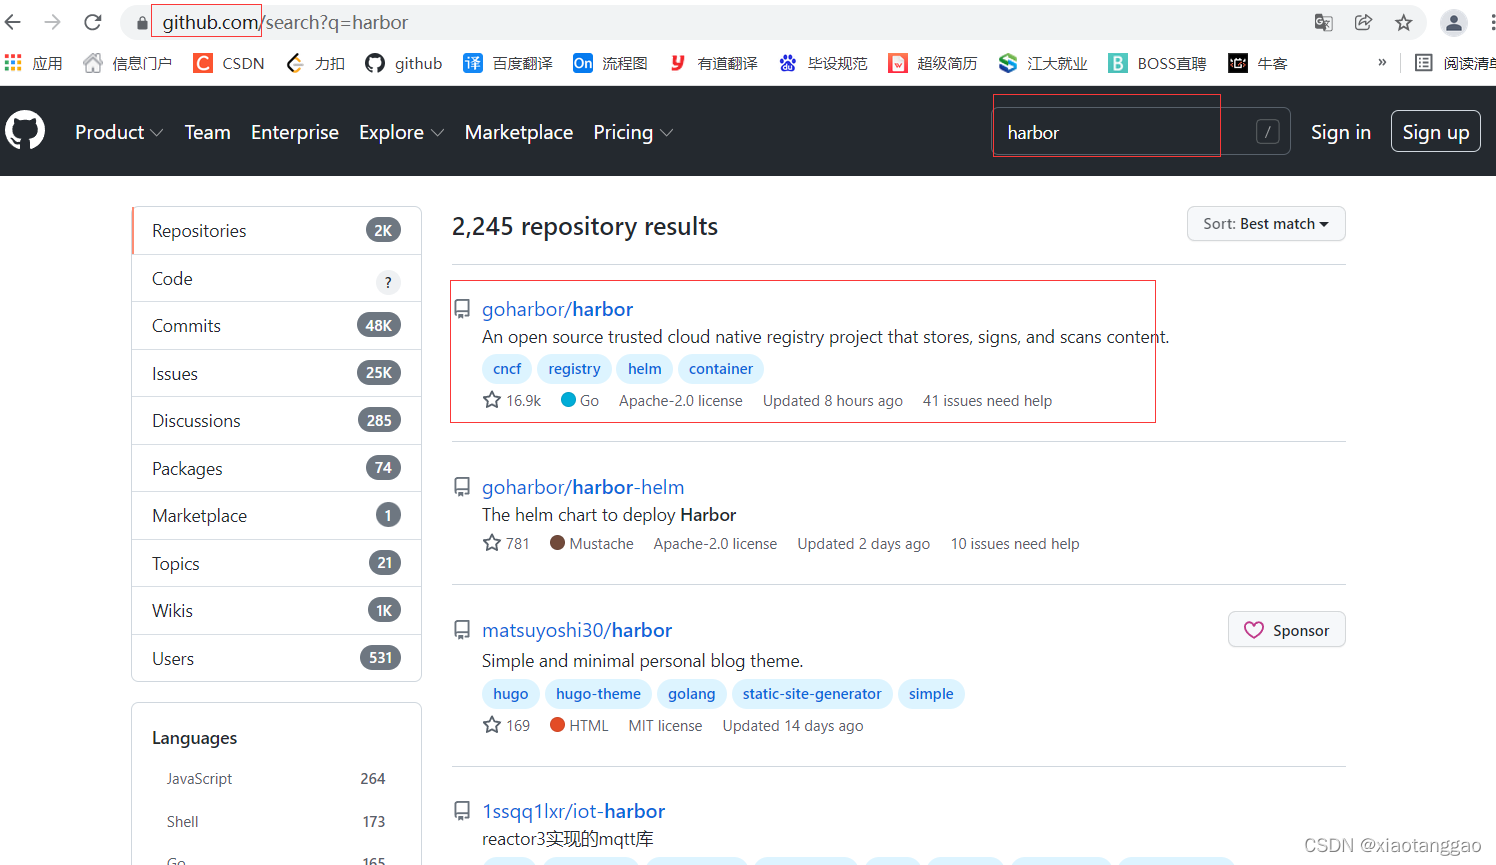
Task: Open 力扣 bookmark
Action: [x=315, y=63]
